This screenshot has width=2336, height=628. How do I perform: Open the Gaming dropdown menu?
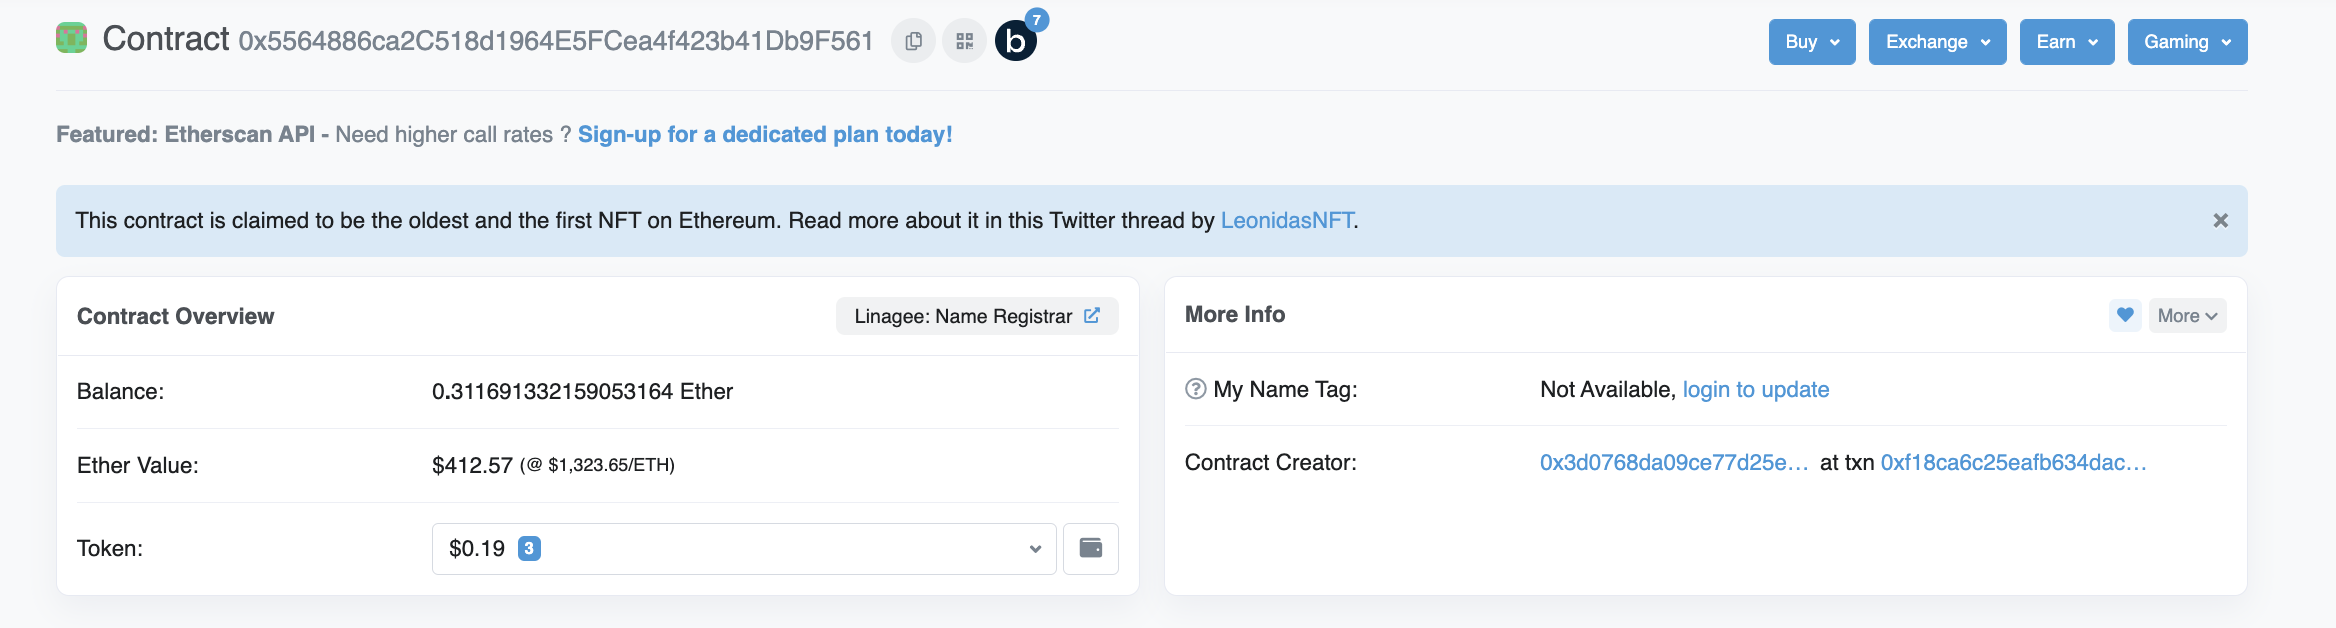[2187, 42]
